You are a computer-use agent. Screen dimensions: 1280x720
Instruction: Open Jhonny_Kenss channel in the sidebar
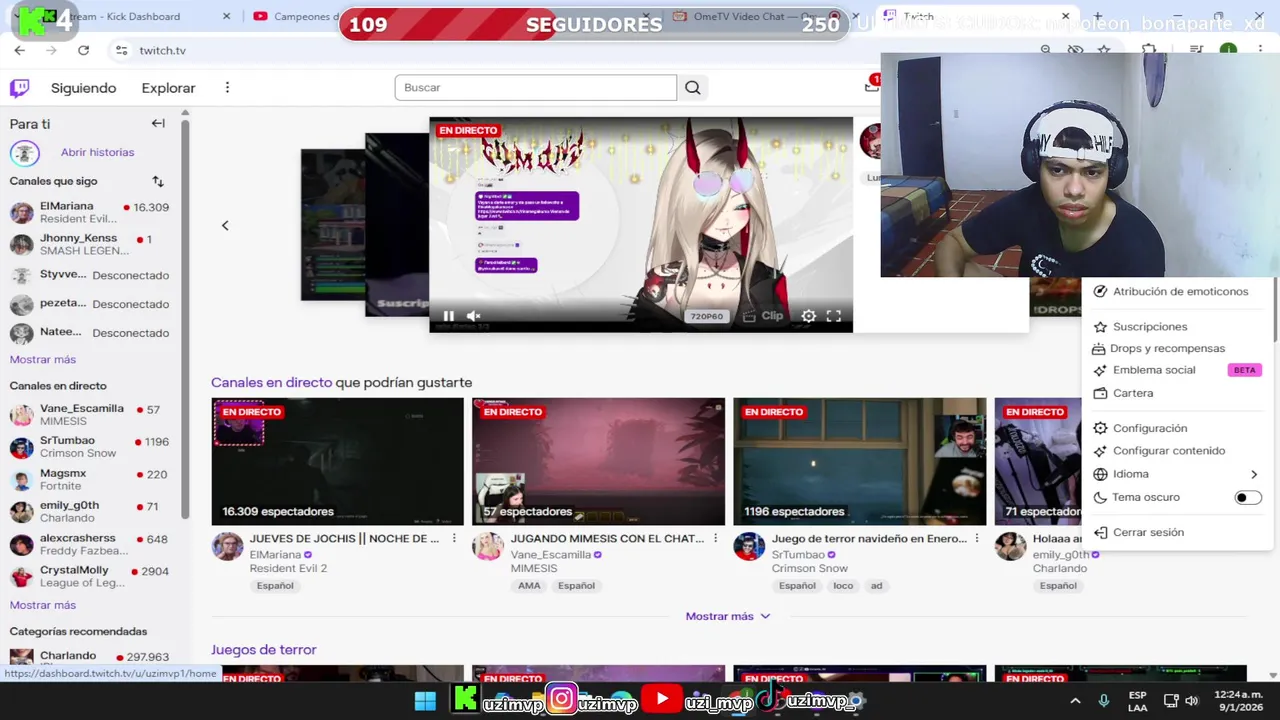[90, 244]
